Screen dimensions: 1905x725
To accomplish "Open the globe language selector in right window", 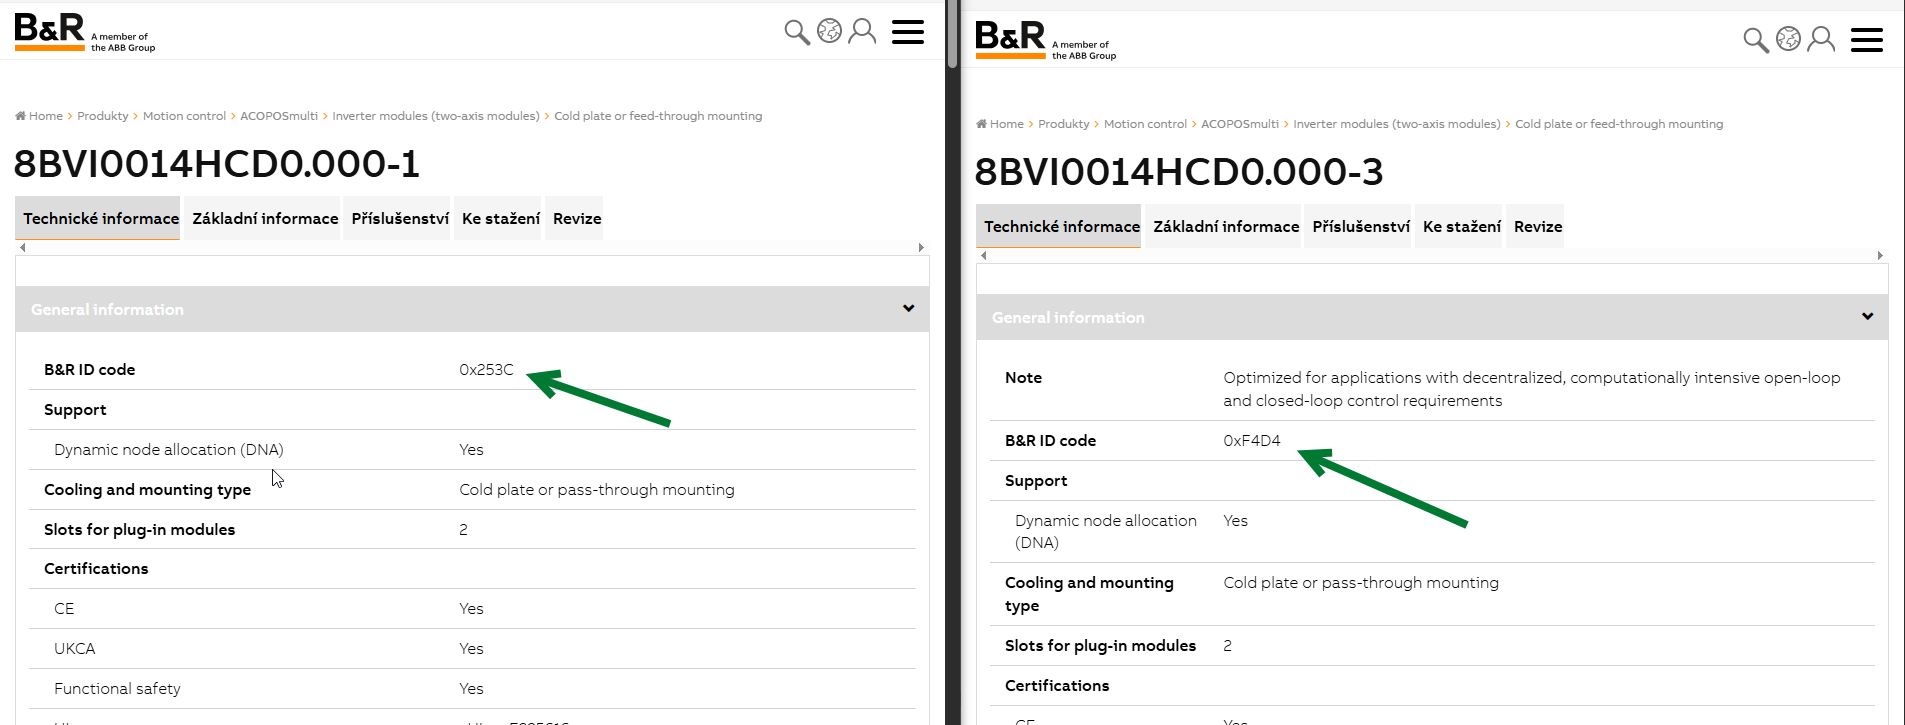I will [1788, 39].
